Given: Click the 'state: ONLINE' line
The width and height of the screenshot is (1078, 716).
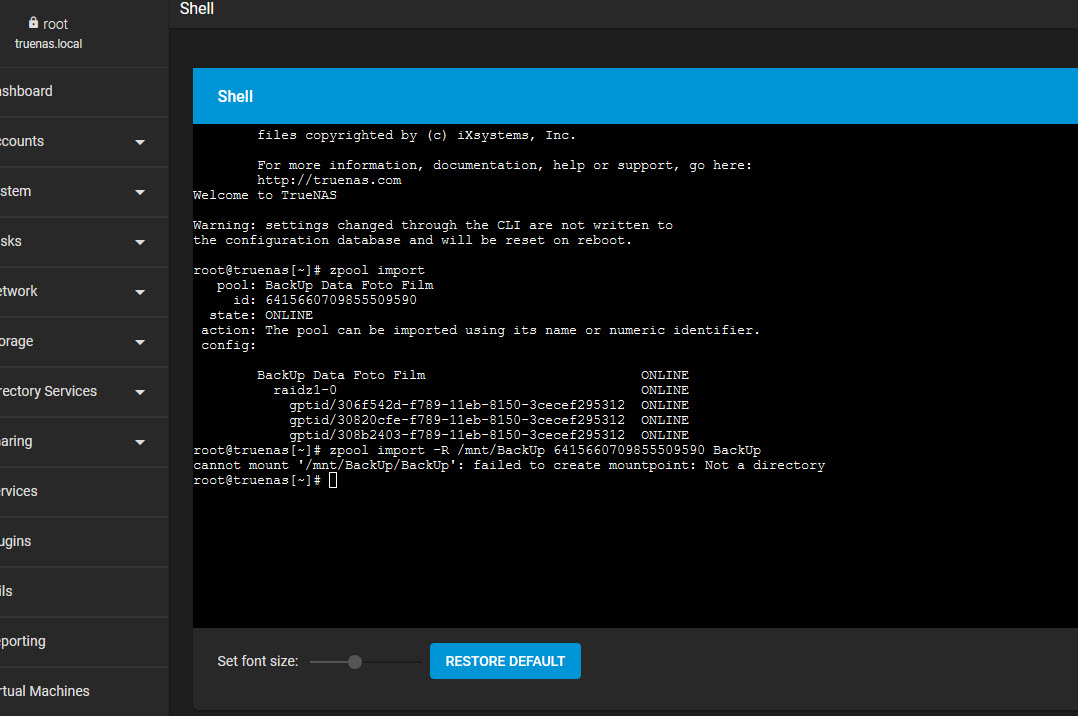Looking at the screenshot, I should pyautogui.click(x=261, y=315).
